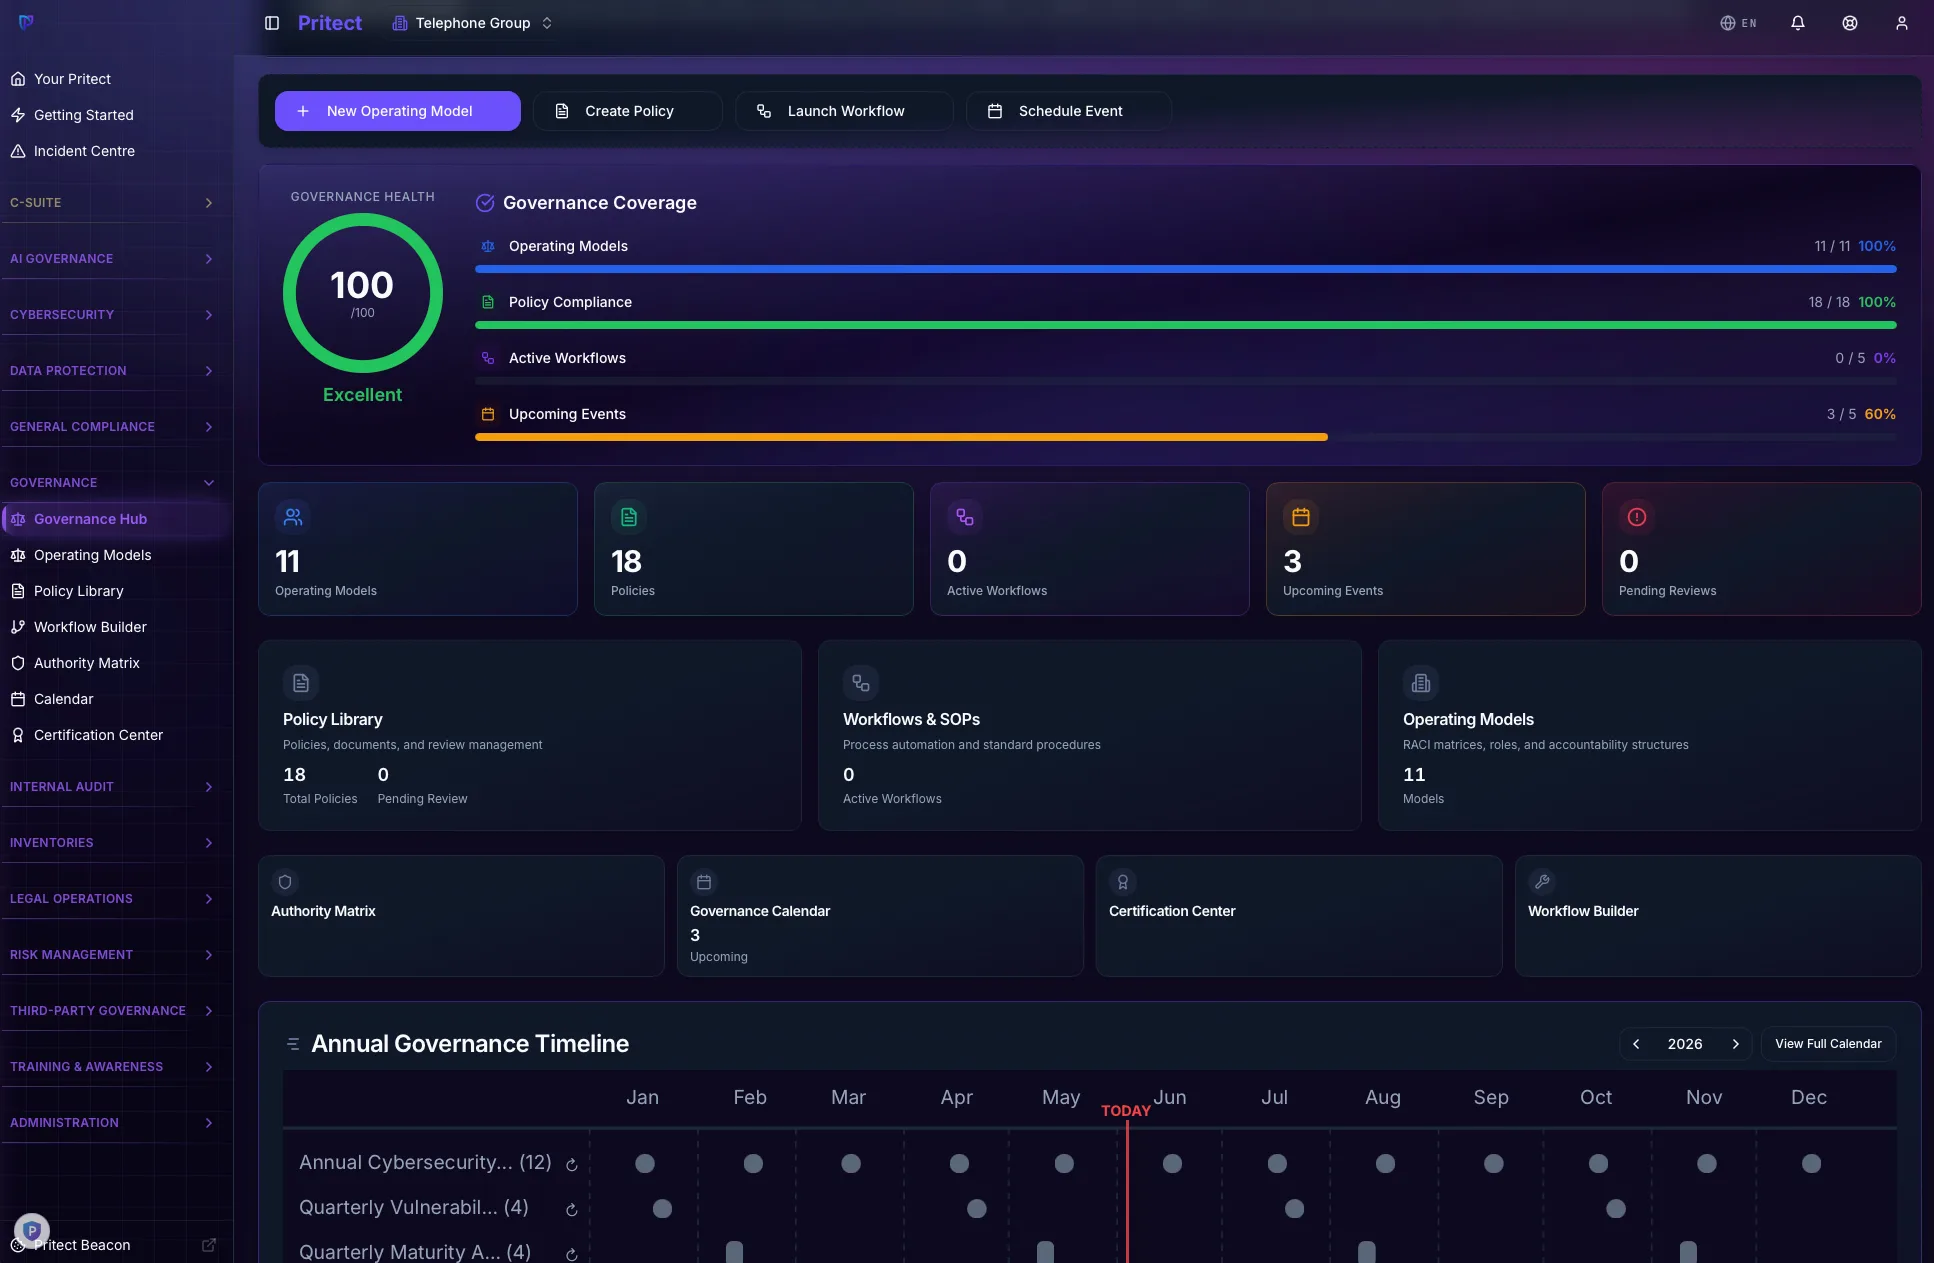Viewport: 1934px width, 1263px height.
Task: Click the Policy Compliance green progress bar
Action: click(1186, 325)
